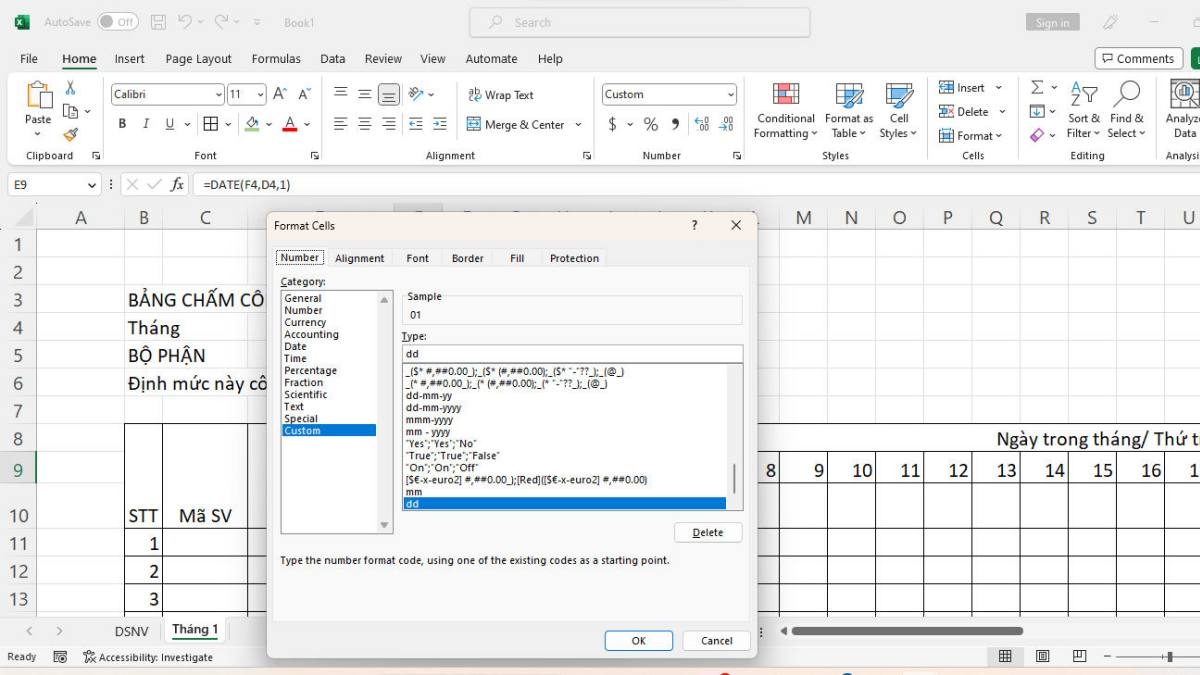
Task: Click the Comments button
Action: tap(1138, 59)
